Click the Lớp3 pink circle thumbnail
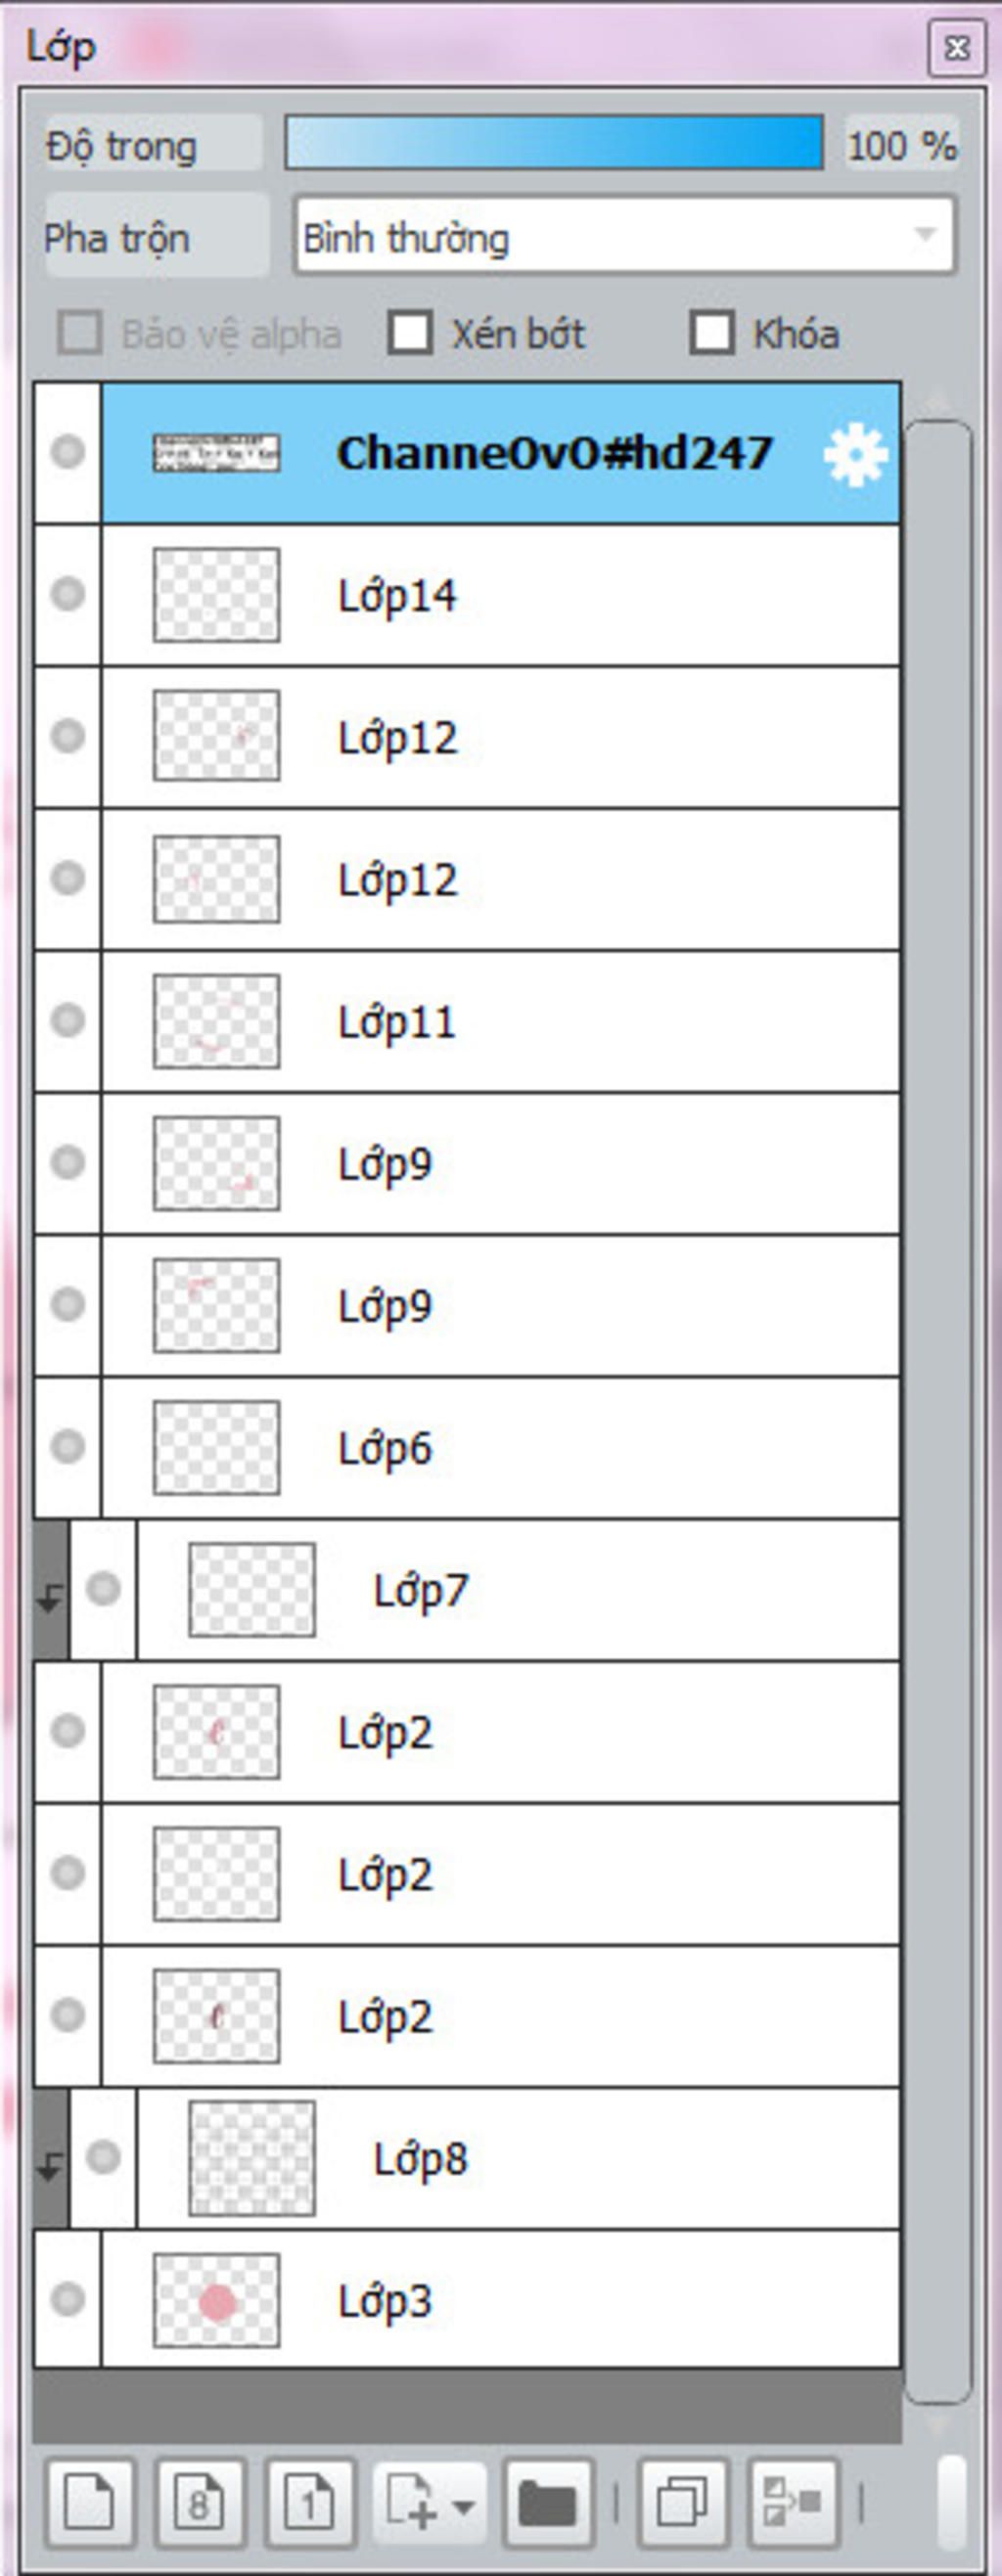 click(x=216, y=2300)
